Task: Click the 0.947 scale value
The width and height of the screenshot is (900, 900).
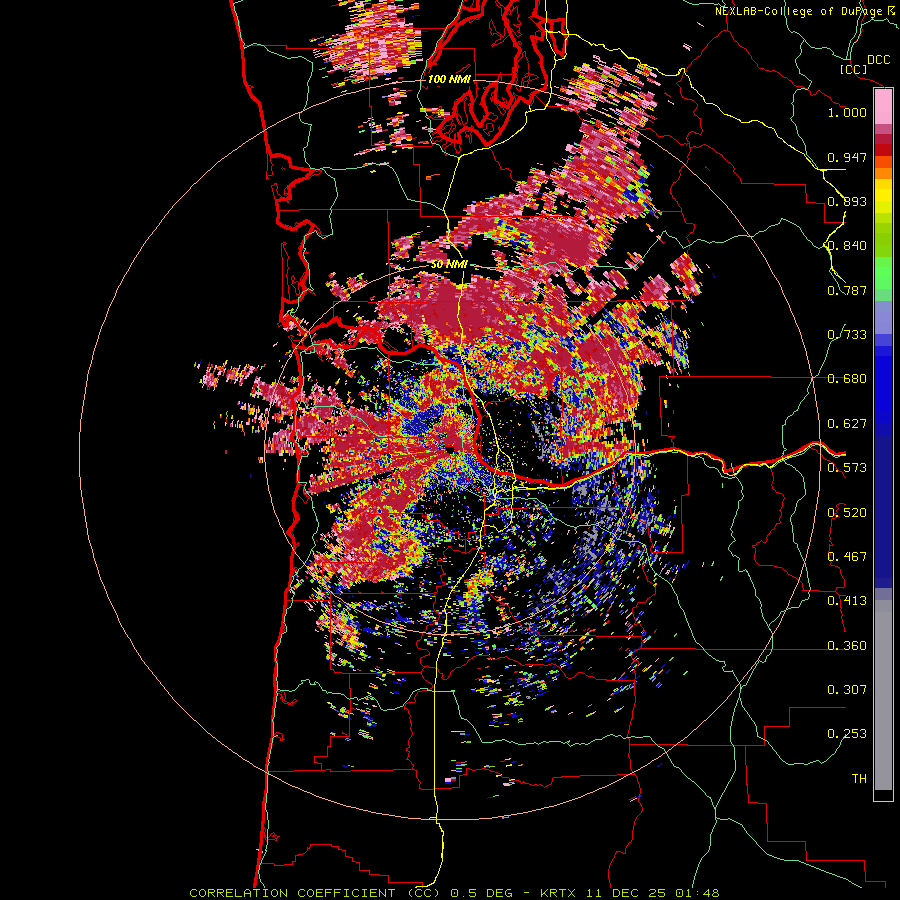Action: [x=847, y=157]
